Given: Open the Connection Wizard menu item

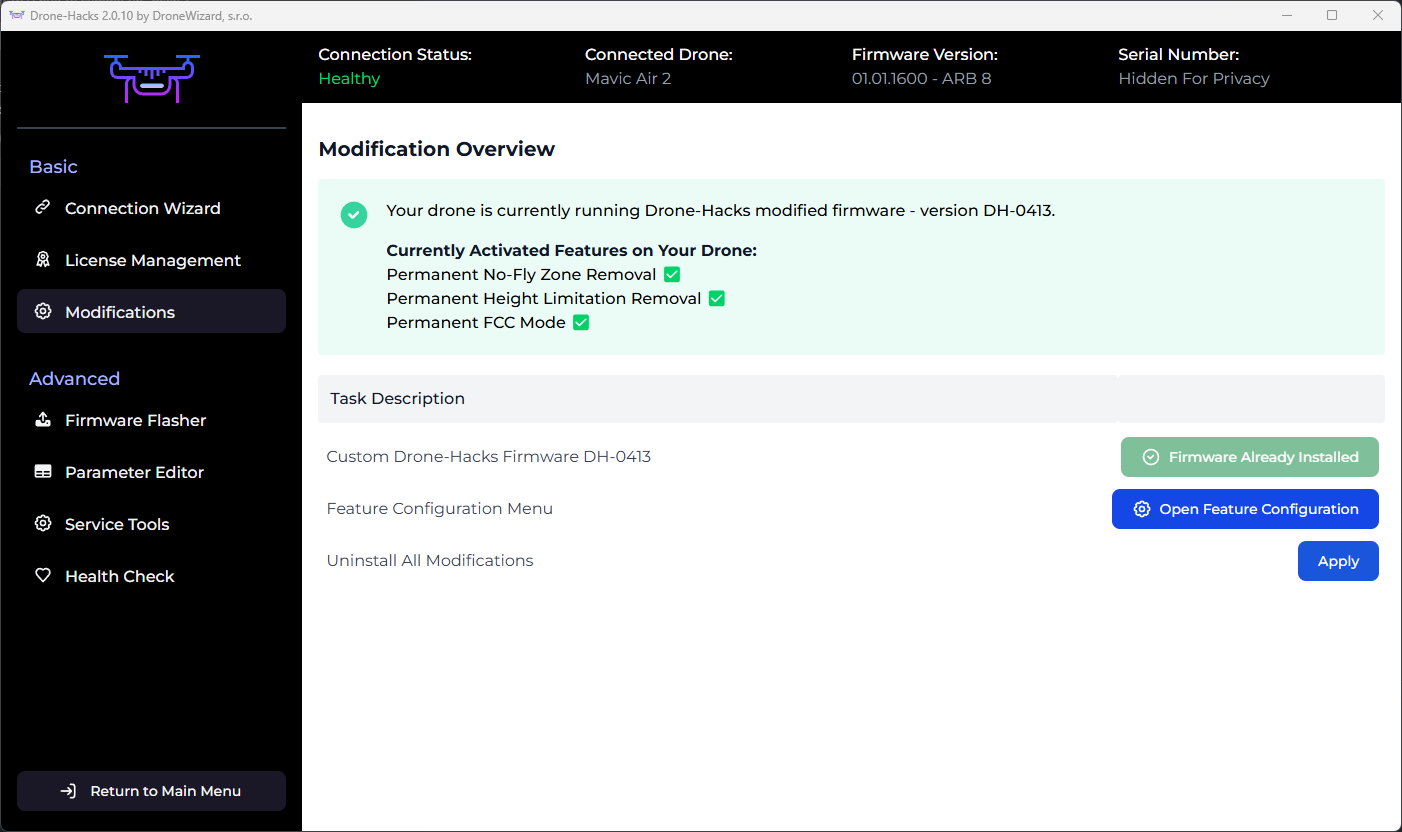Looking at the screenshot, I should (x=142, y=208).
